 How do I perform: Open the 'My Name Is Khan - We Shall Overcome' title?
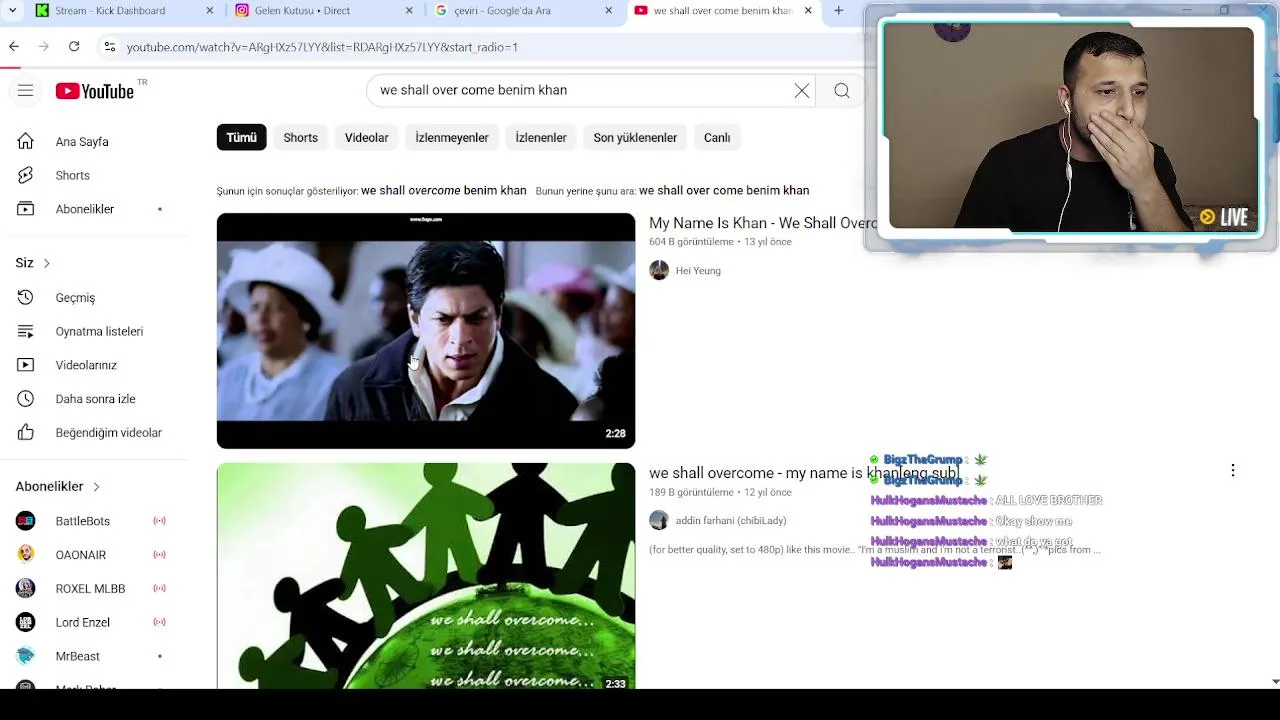click(763, 223)
